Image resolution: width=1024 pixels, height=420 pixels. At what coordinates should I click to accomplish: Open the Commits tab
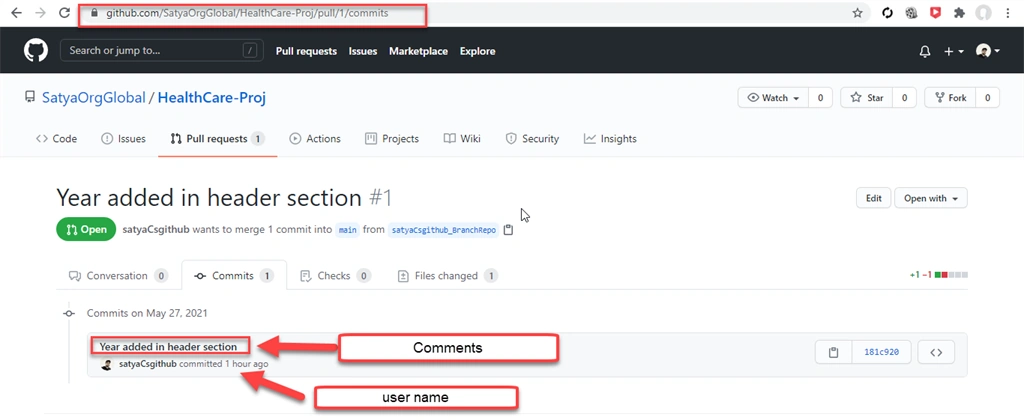[234, 276]
